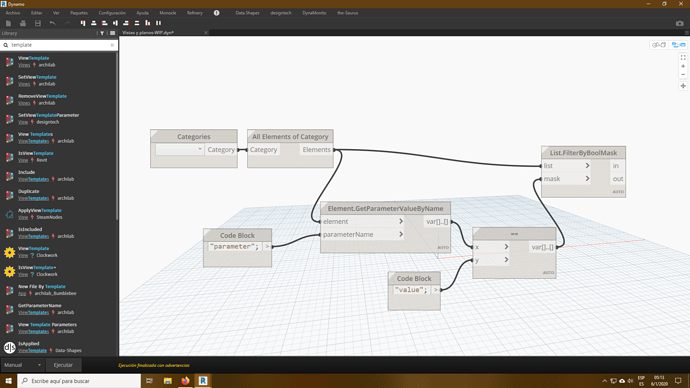Click chevron on mask input port

point(587,179)
